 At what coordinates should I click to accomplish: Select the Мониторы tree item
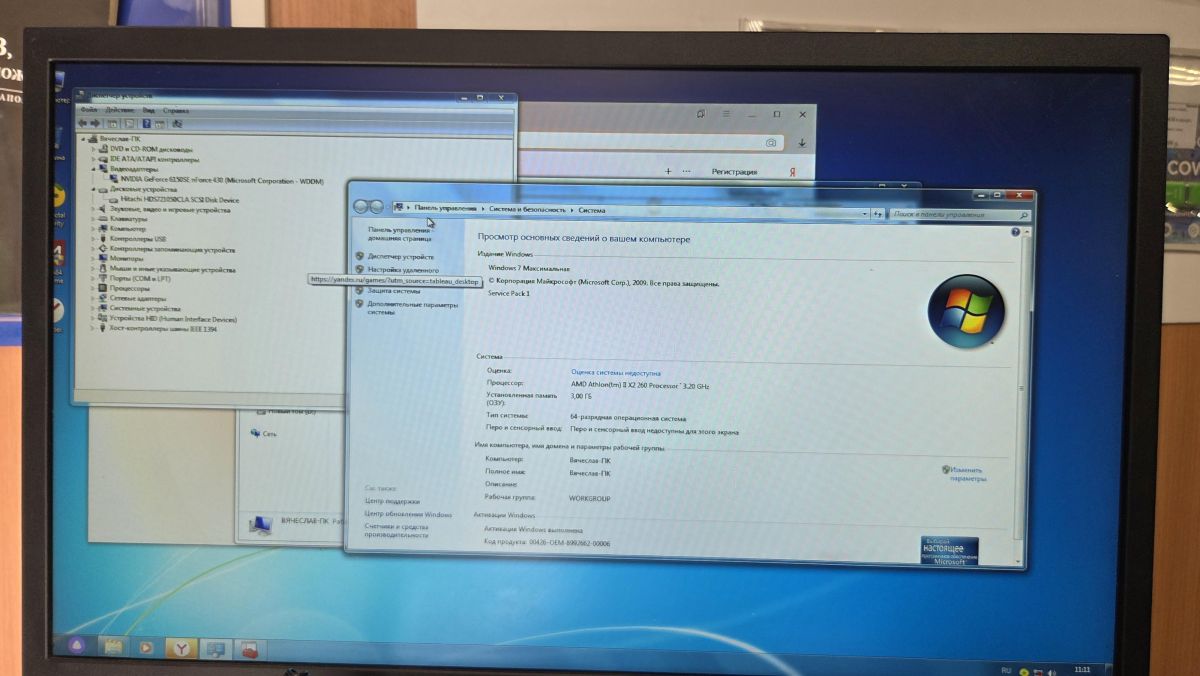click(127, 259)
